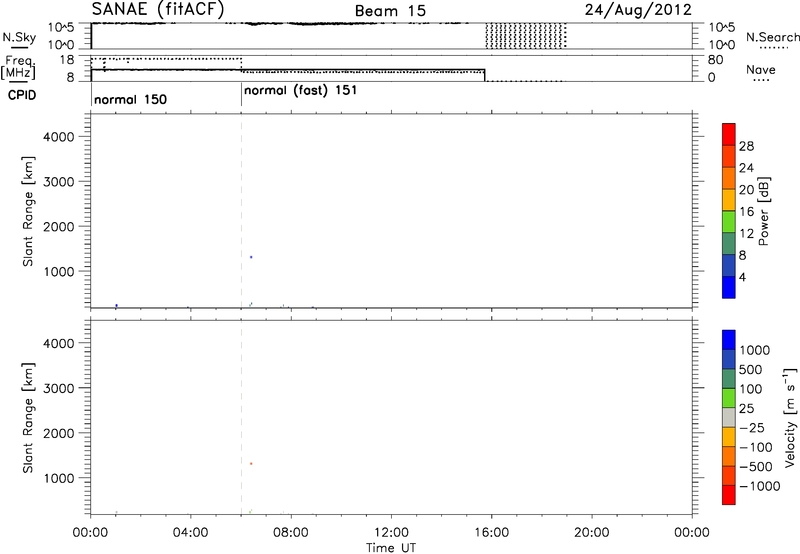Click the red top of power colorbar
The width and height of the screenshot is (800, 554).
click(x=729, y=134)
